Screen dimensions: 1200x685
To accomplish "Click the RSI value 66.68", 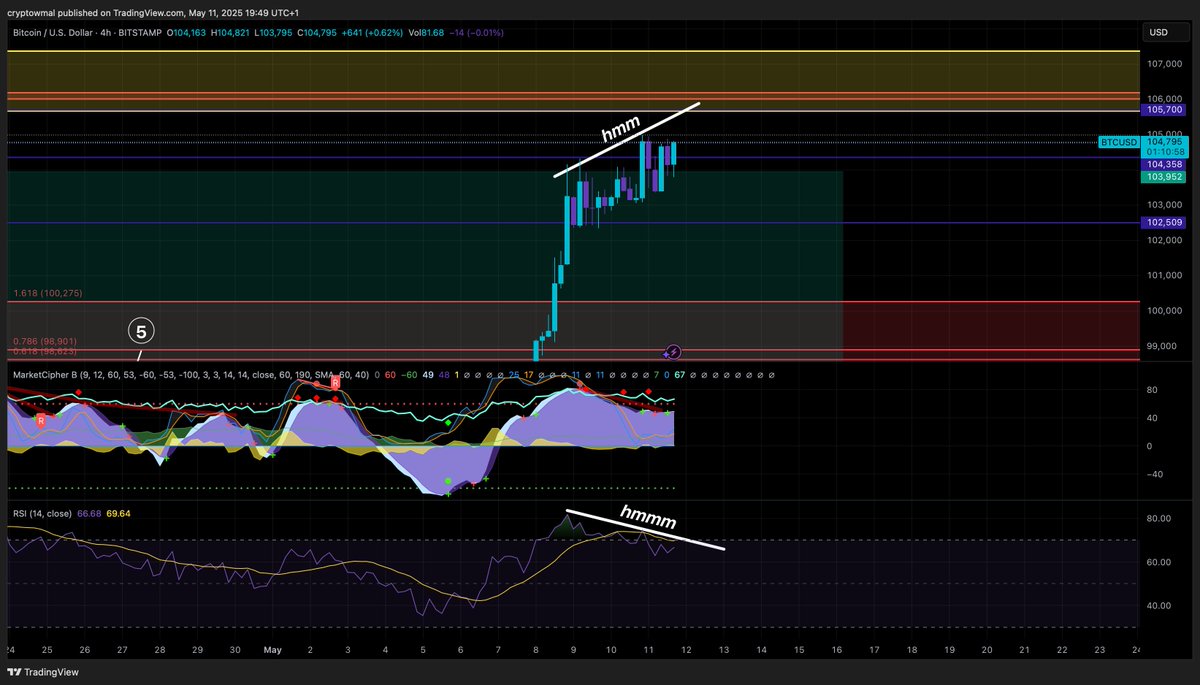I will coord(89,513).
